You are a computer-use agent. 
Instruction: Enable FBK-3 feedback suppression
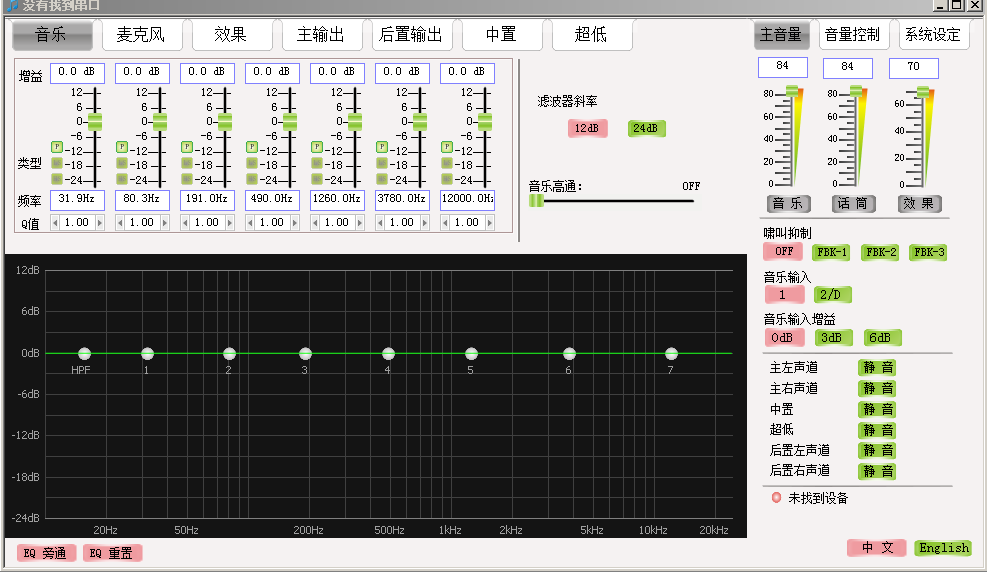(x=928, y=252)
